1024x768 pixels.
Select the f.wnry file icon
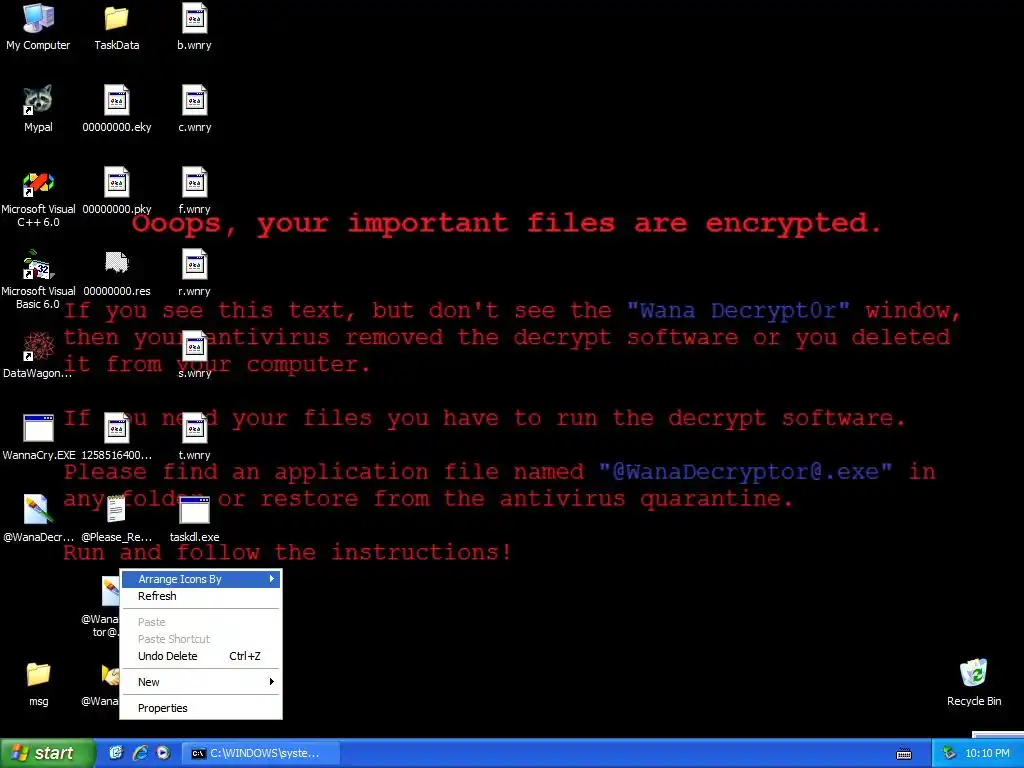194,191
